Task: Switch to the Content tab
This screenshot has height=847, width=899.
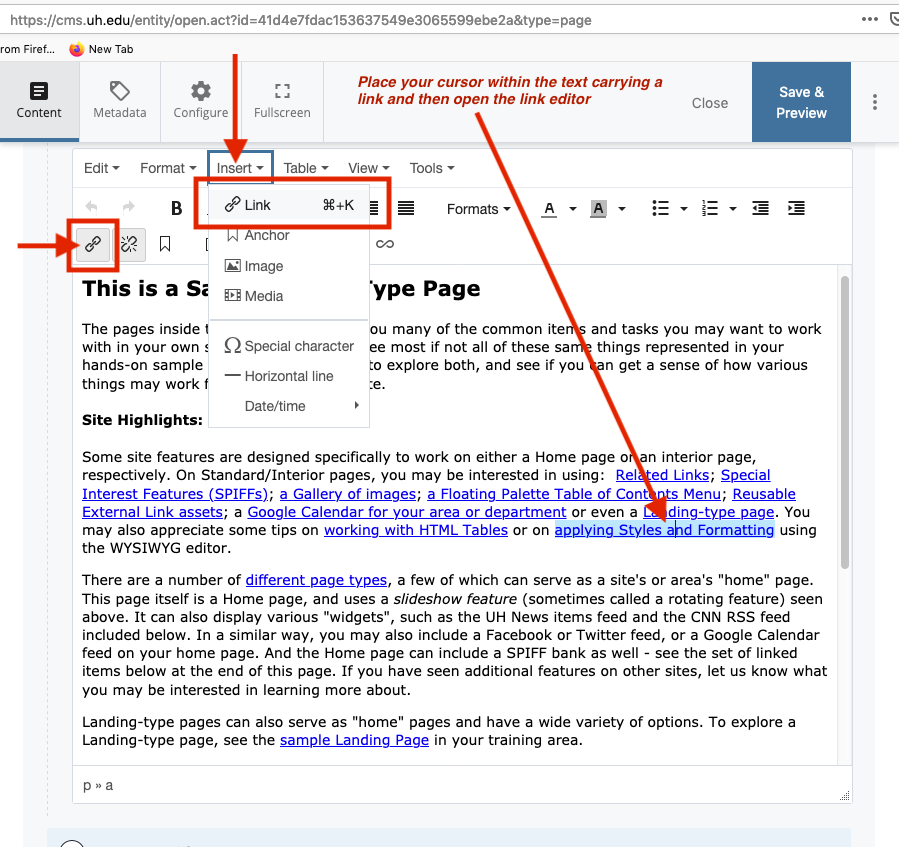Action: (x=39, y=101)
